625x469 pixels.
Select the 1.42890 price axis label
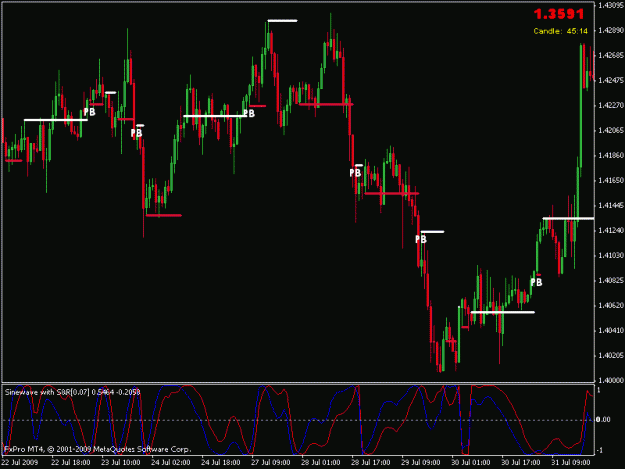point(610,30)
